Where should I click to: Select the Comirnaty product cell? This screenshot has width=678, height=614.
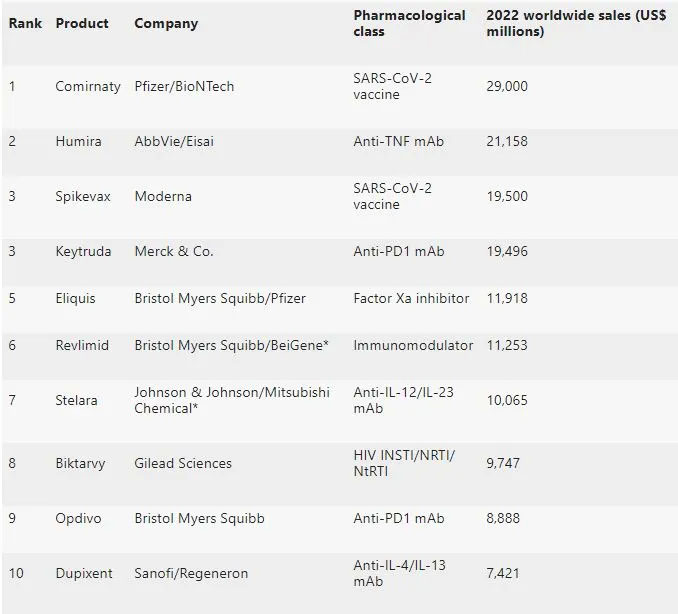tap(87, 86)
